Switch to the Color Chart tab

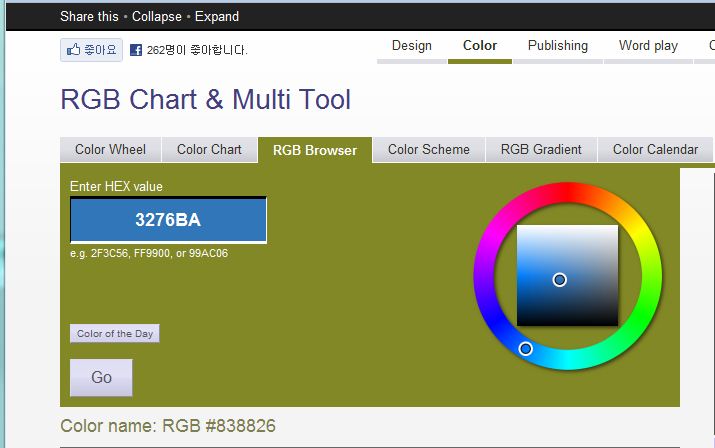coord(209,150)
